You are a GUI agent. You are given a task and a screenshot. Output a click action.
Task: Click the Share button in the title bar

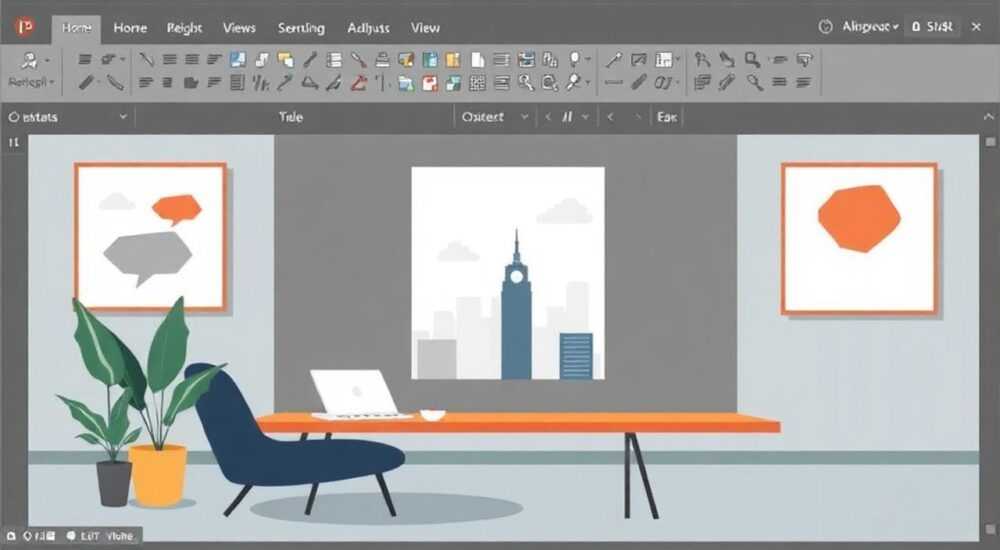tap(932, 27)
